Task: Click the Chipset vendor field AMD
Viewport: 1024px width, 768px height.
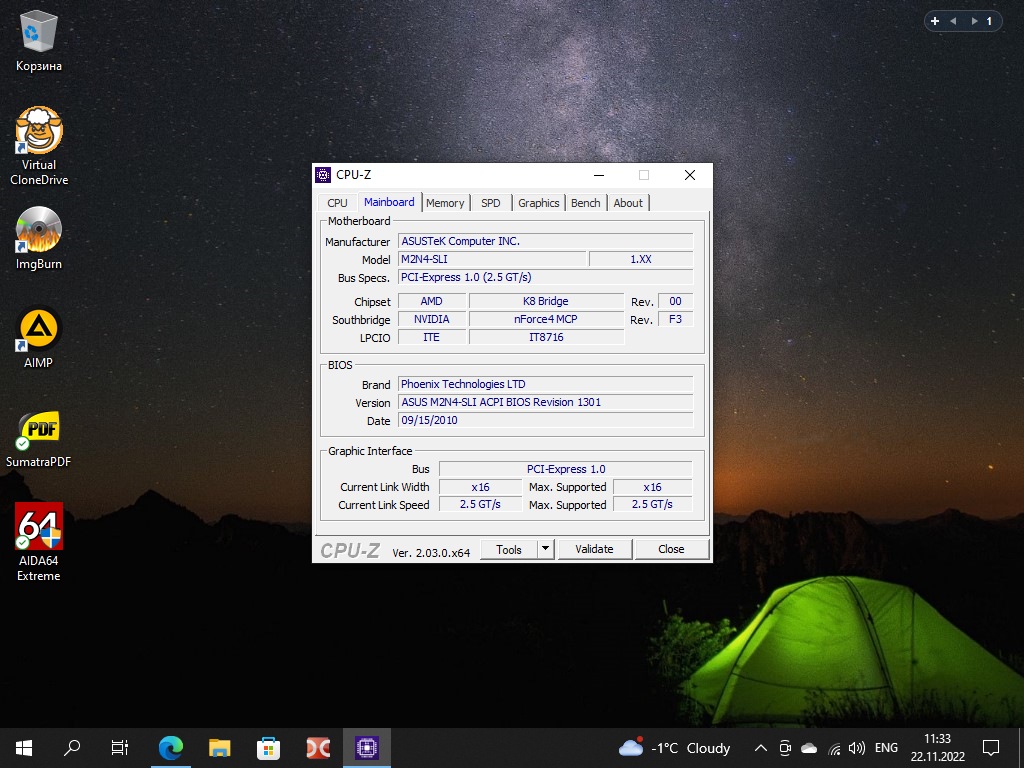Action: point(432,301)
